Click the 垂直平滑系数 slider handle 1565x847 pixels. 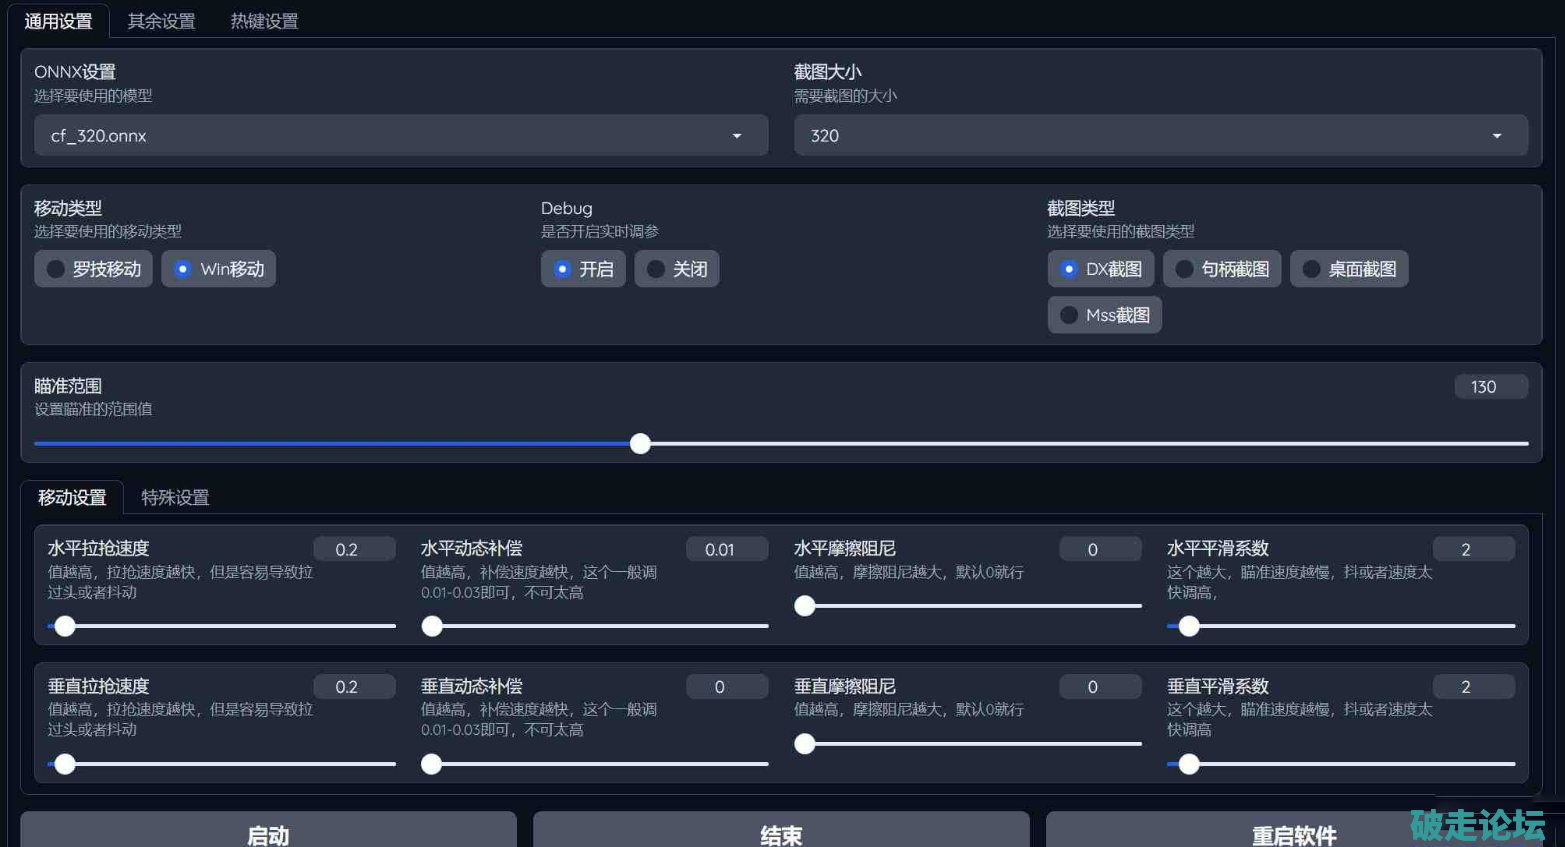pos(1188,764)
